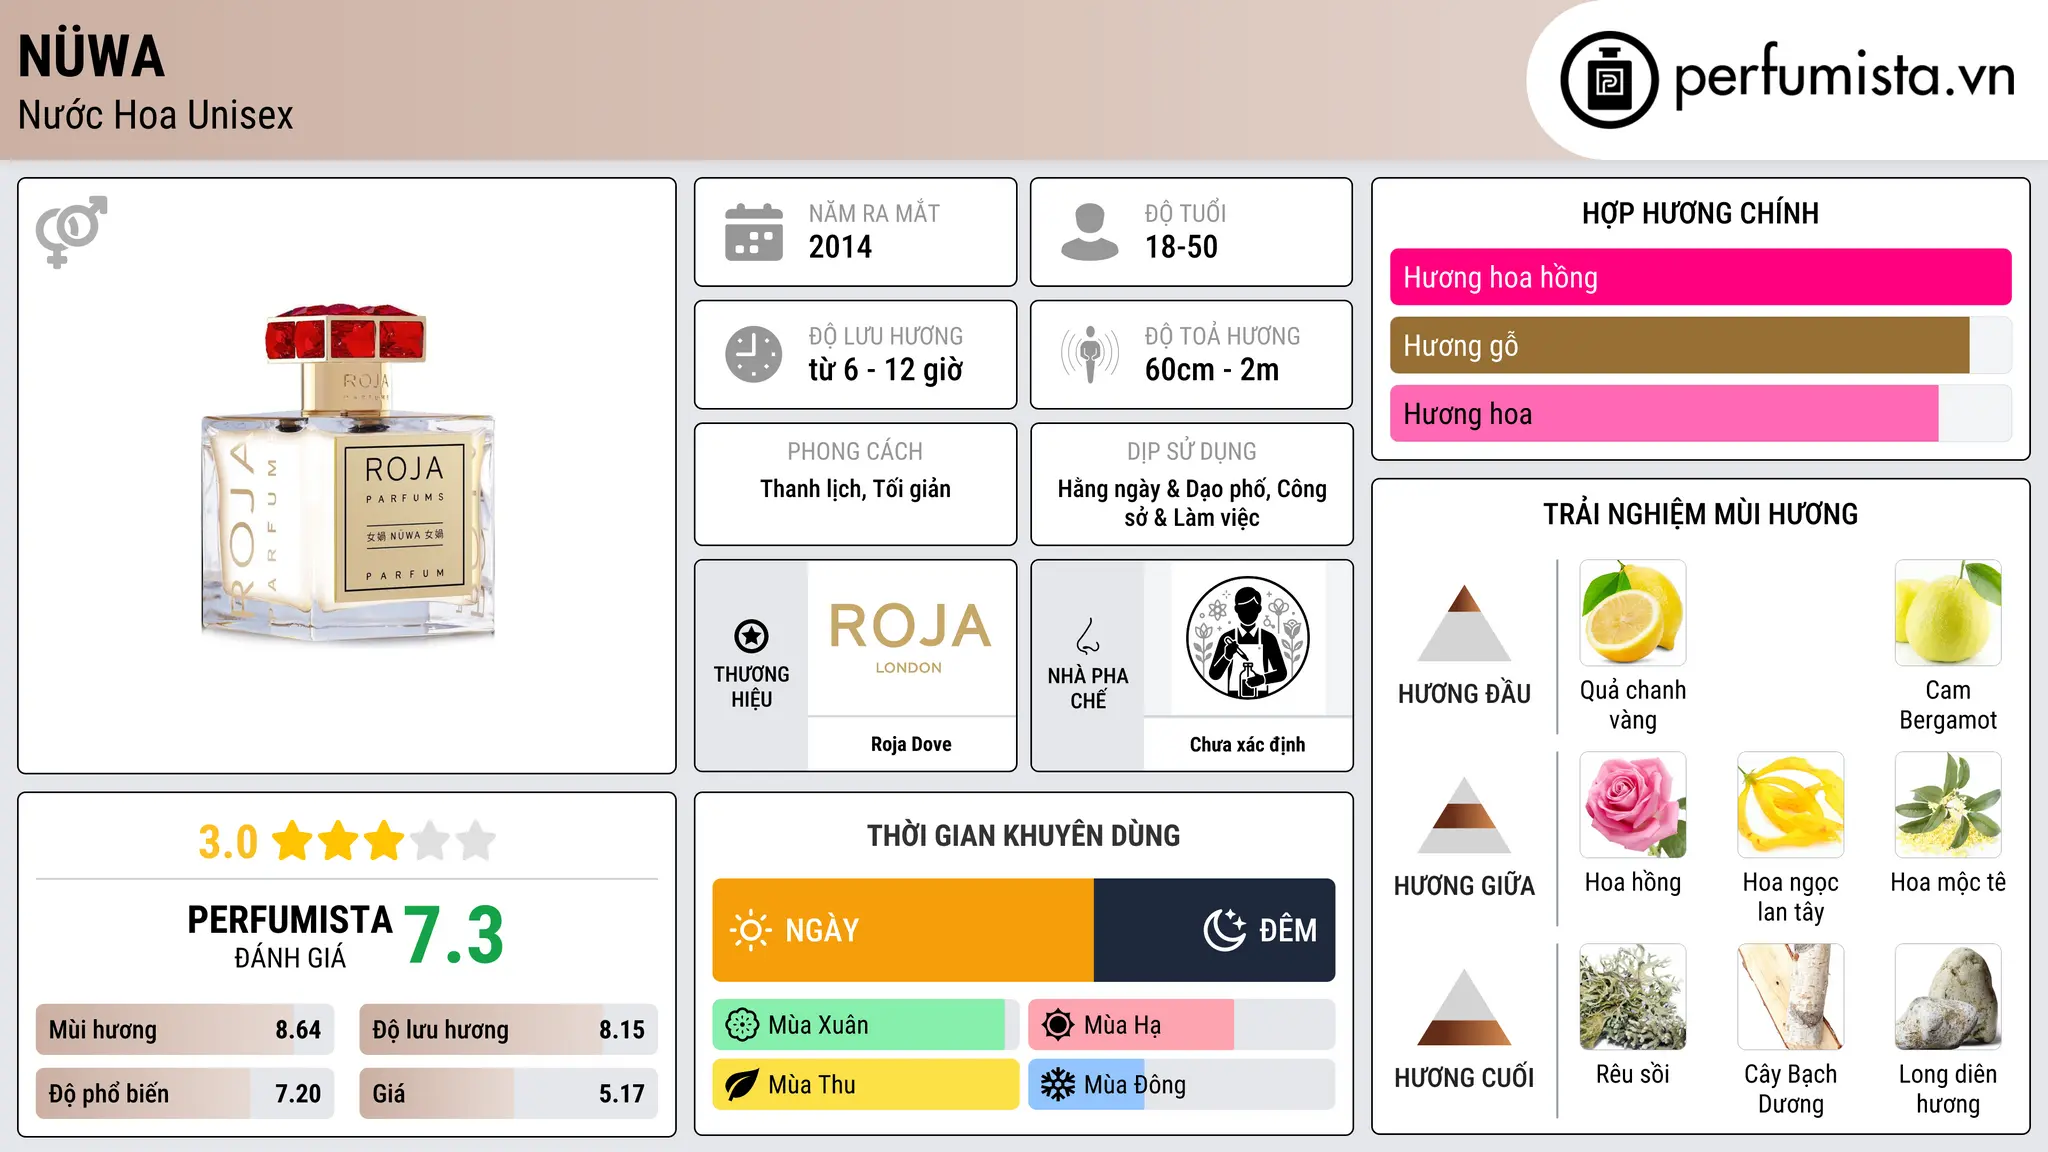Click the perfumer illustration icon
The image size is (2048, 1152).
[1247, 638]
